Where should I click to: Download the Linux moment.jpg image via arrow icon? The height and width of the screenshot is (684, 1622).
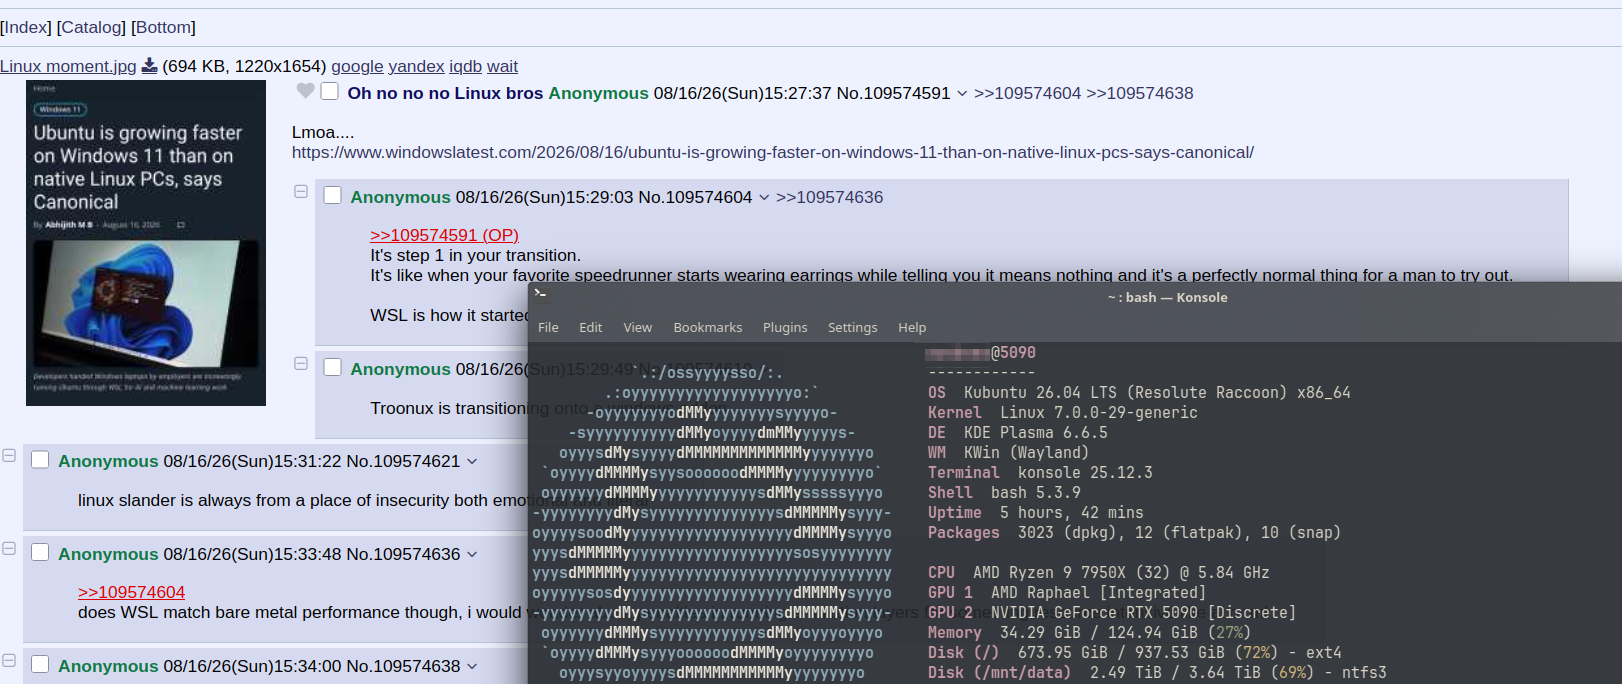(149, 66)
